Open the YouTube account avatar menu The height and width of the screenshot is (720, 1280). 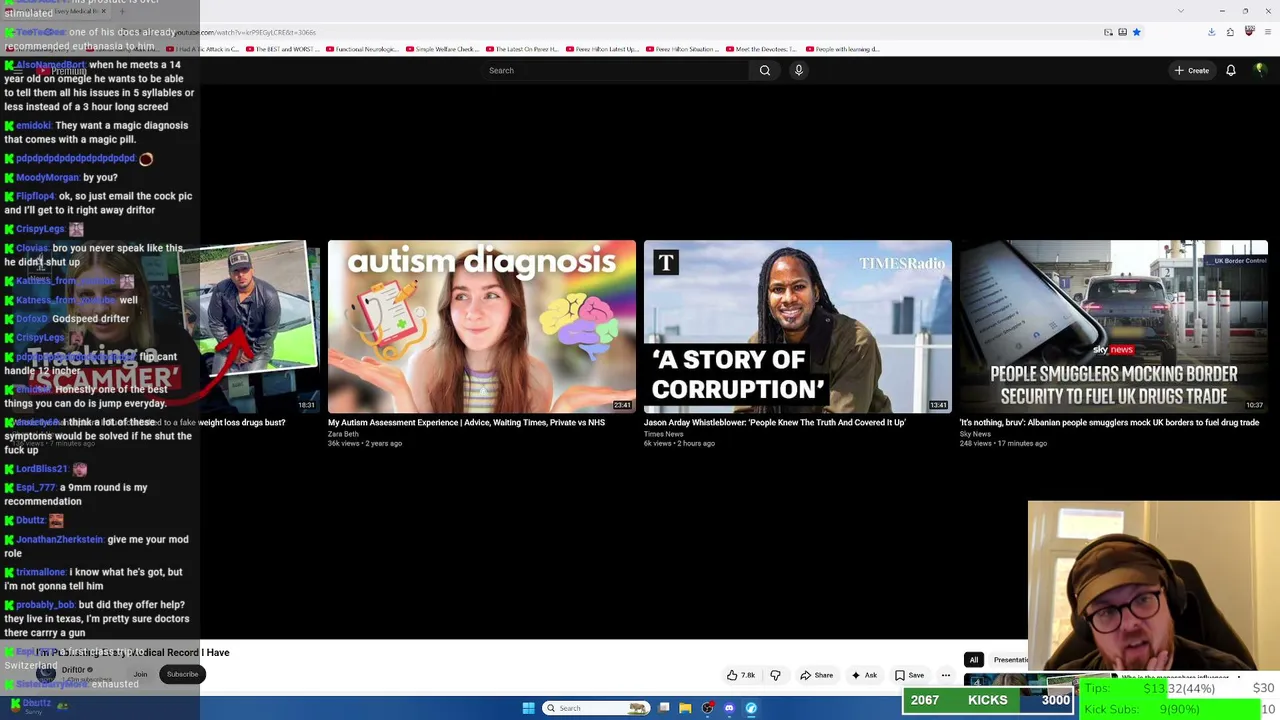click(x=1260, y=70)
